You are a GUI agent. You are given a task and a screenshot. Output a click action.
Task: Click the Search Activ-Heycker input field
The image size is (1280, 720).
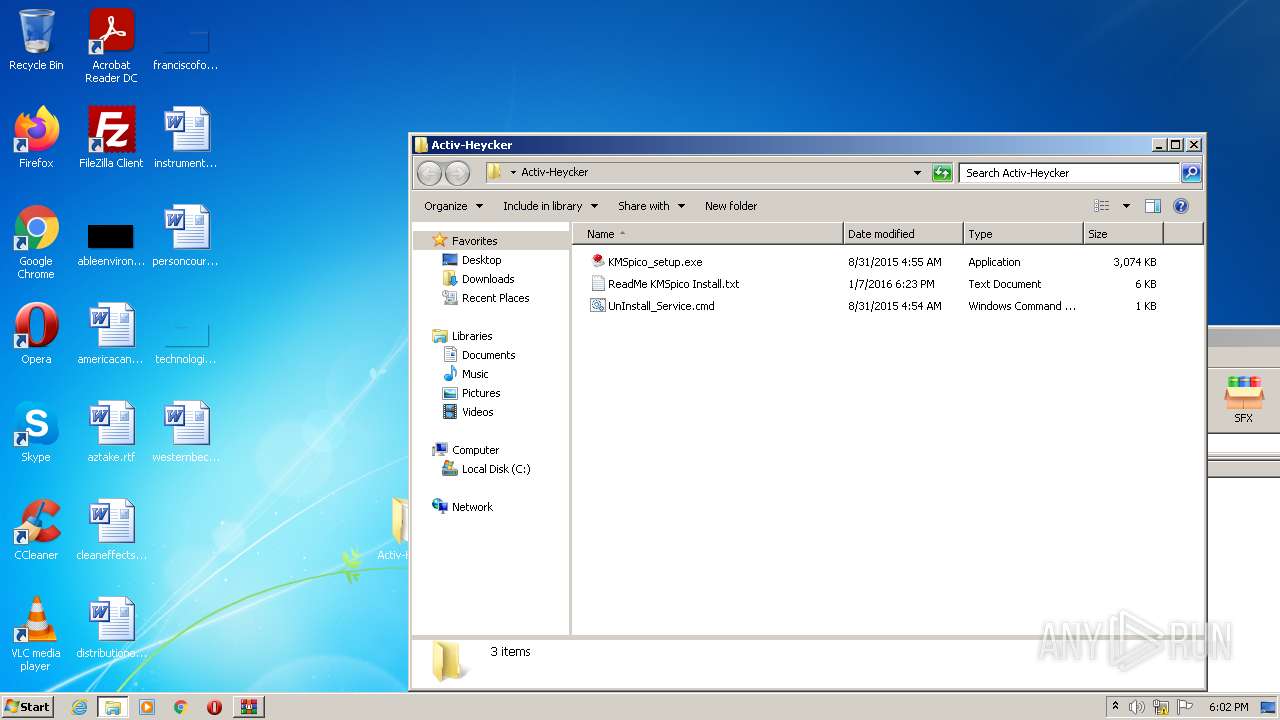pos(1070,173)
